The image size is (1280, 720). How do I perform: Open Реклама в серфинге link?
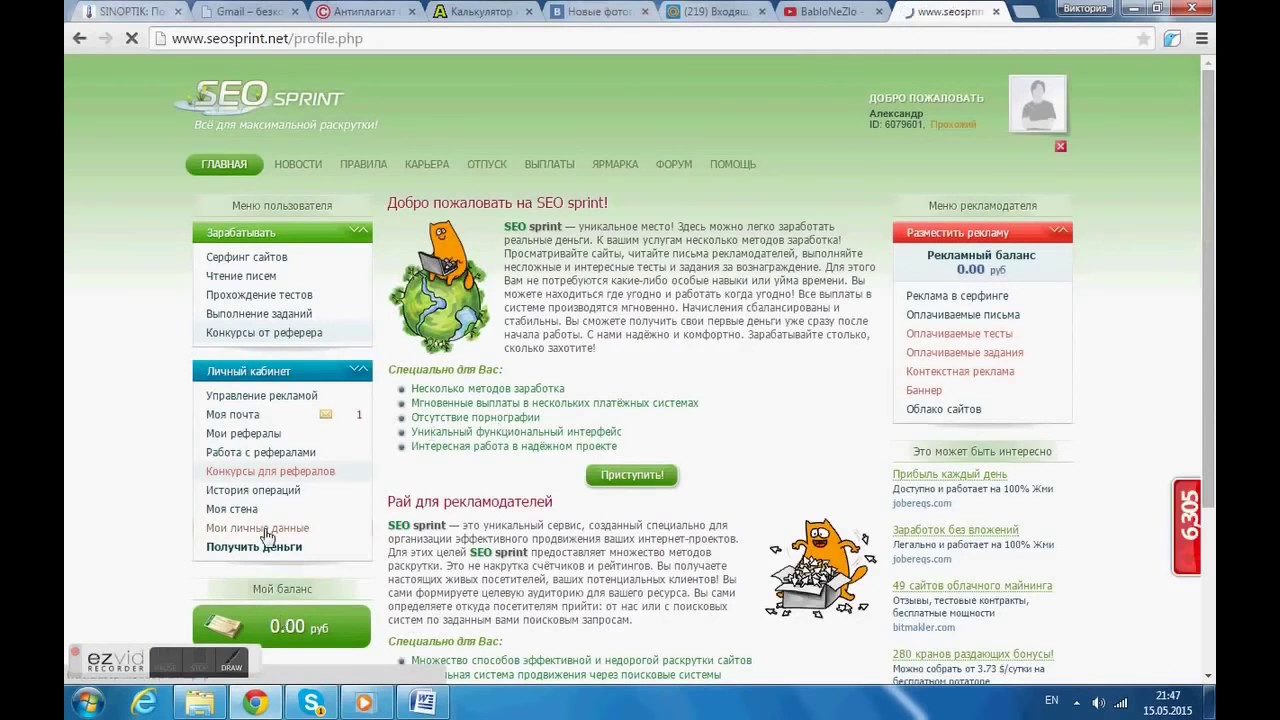click(957, 296)
